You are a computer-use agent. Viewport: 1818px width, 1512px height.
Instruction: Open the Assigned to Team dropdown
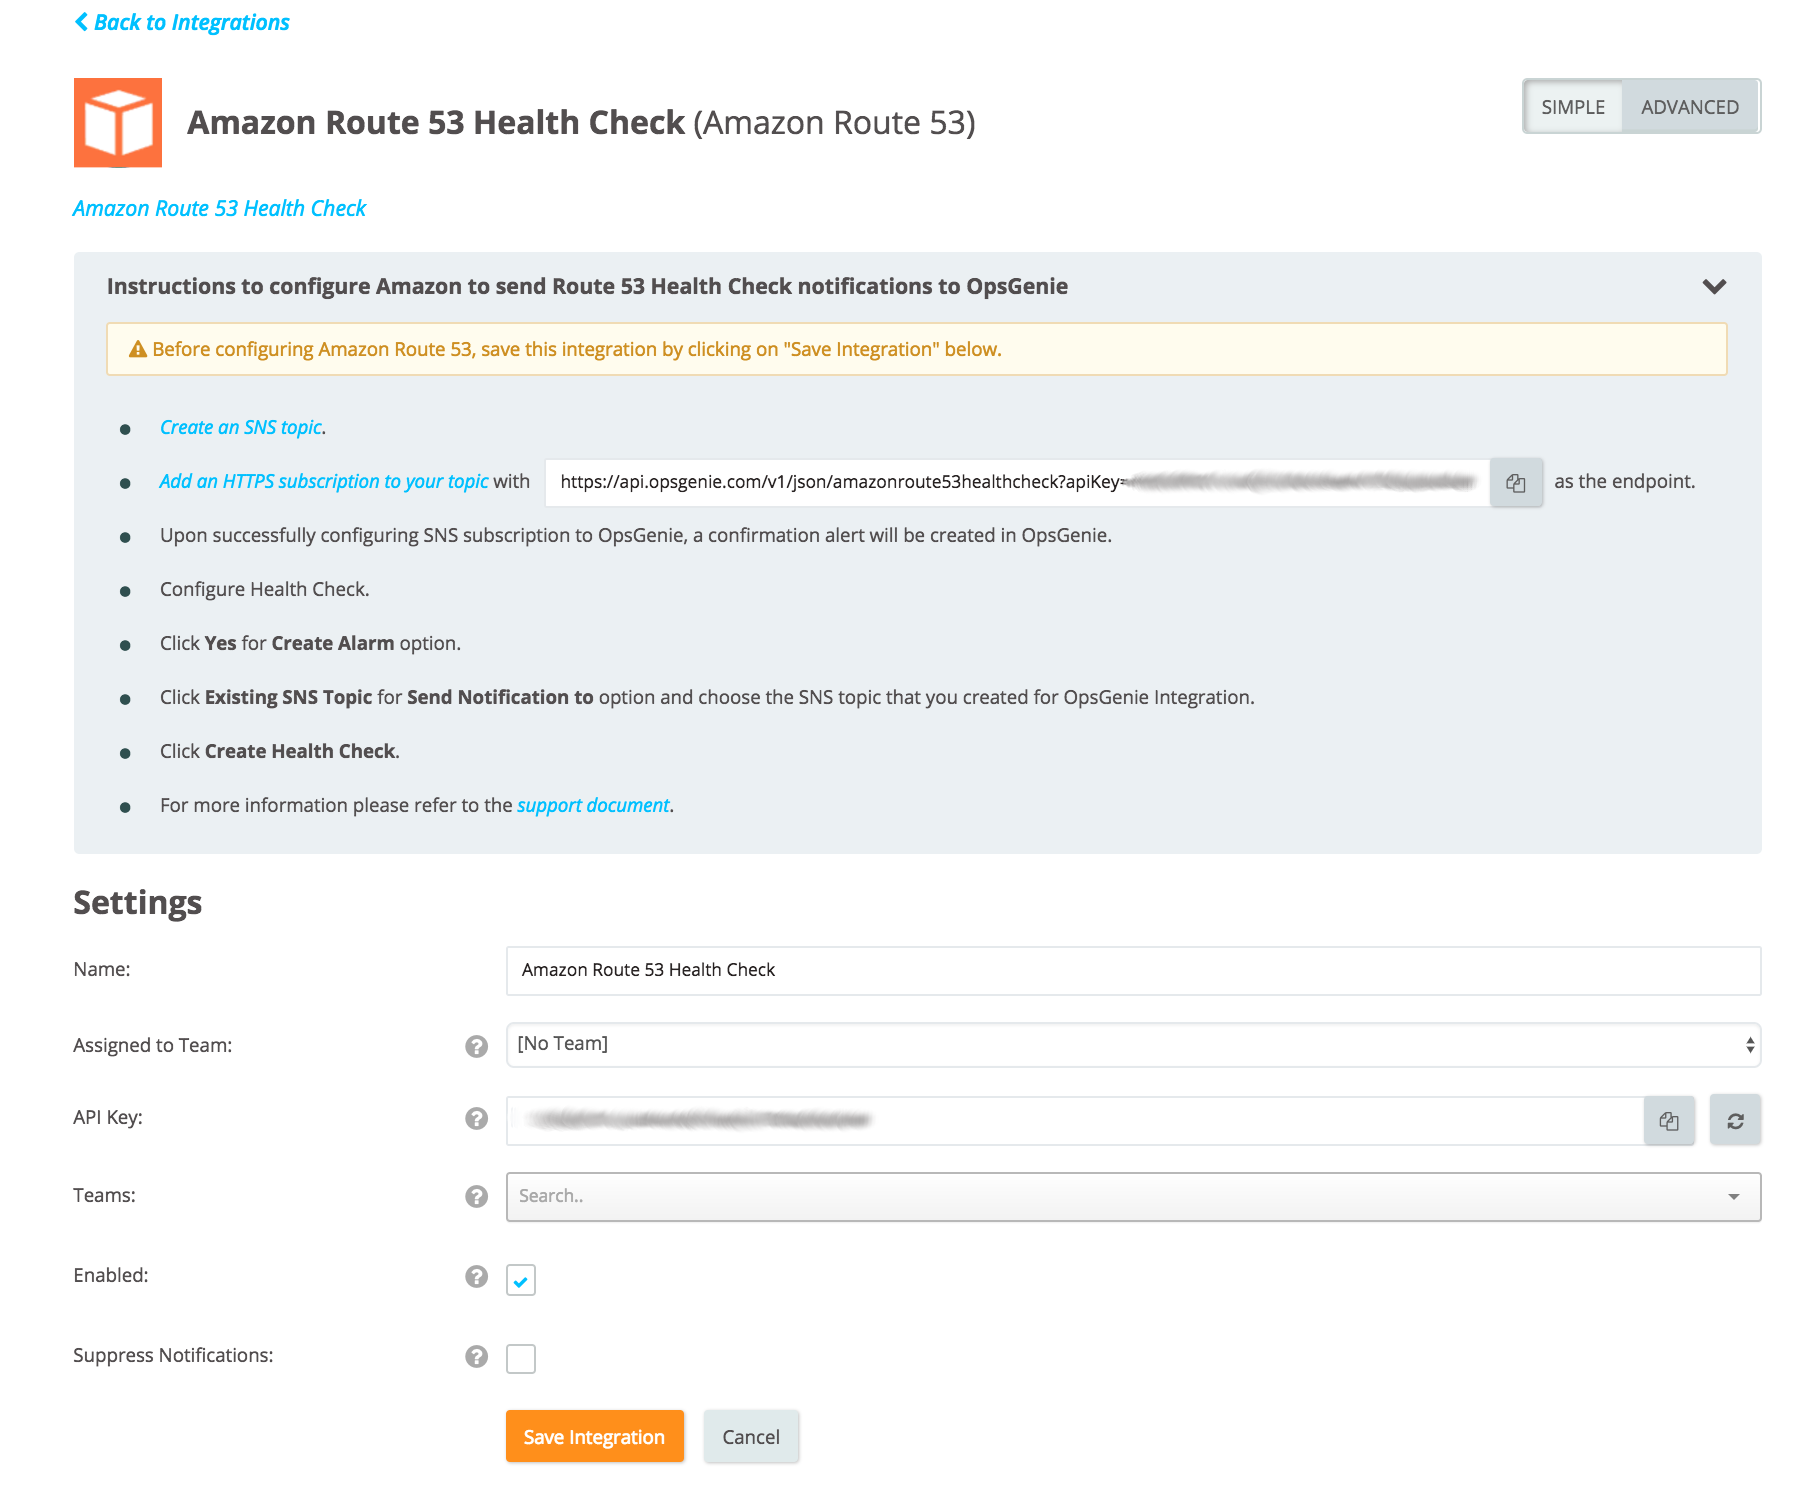(1133, 1045)
